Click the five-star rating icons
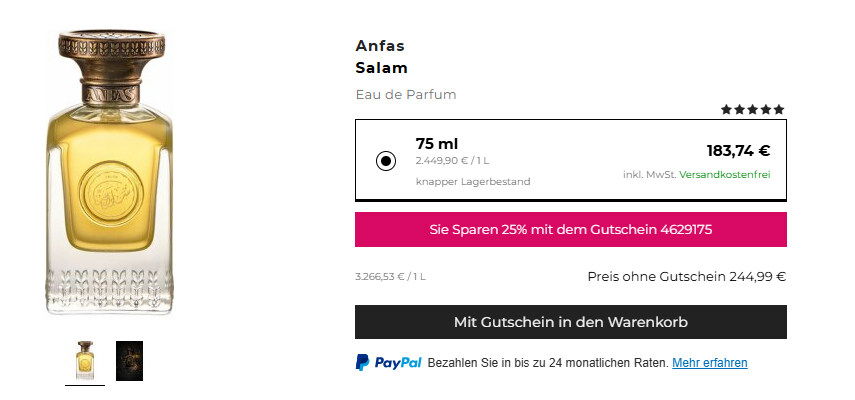The image size is (855, 400). click(x=752, y=110)
